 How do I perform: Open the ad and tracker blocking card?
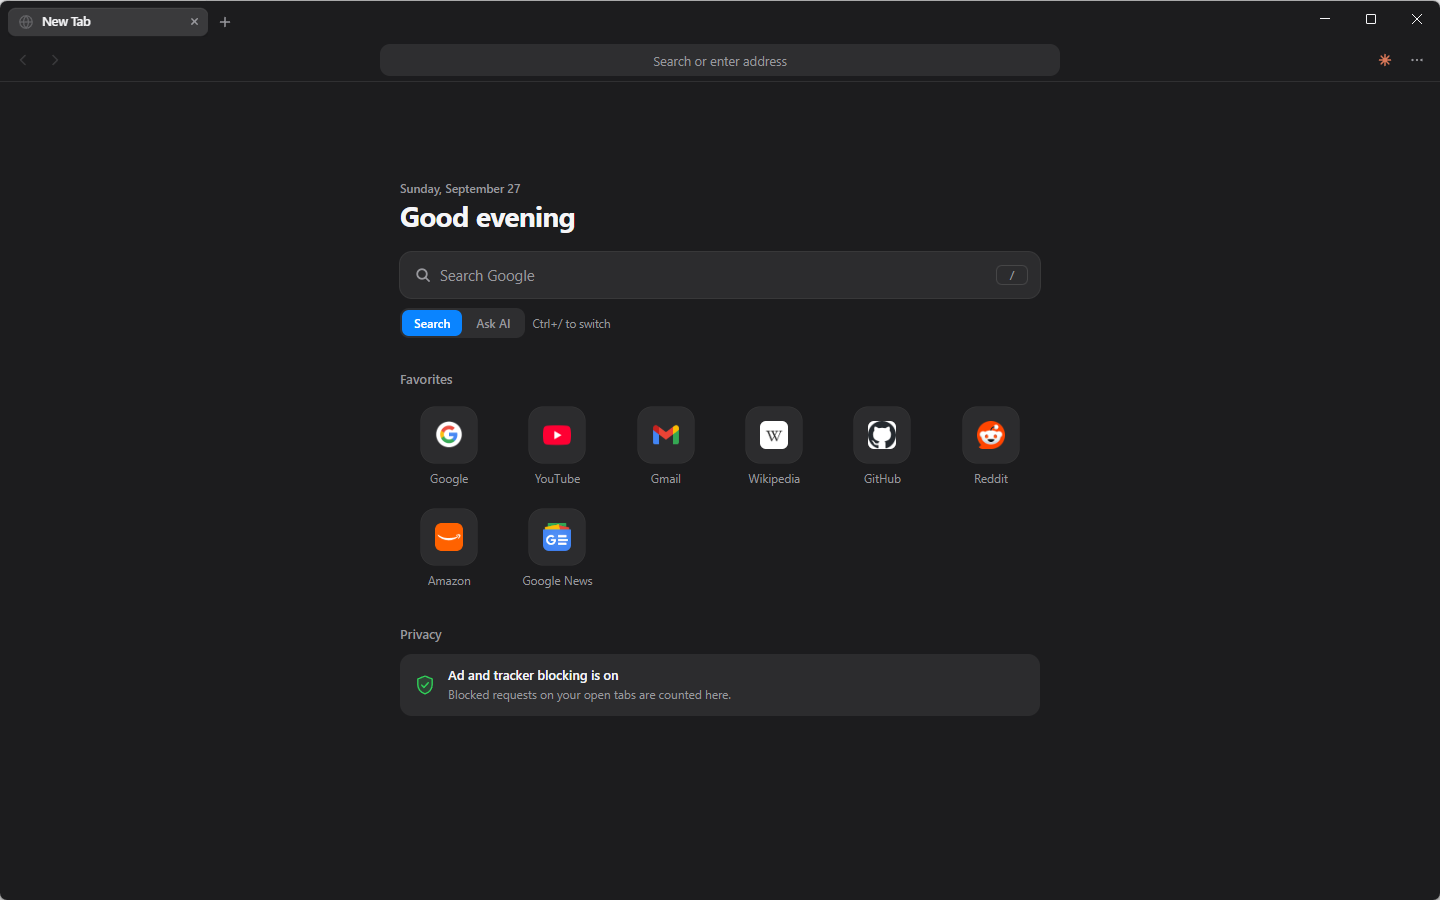point(720,685)
